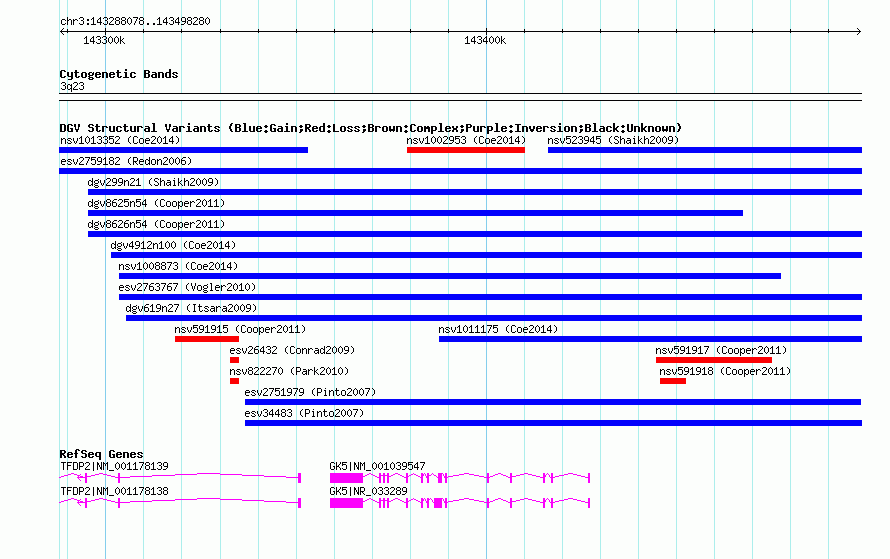Click the nsv1013352 (Coe2014) label
The width and height of the screenshot is (890, 559).
click(120, 140)
